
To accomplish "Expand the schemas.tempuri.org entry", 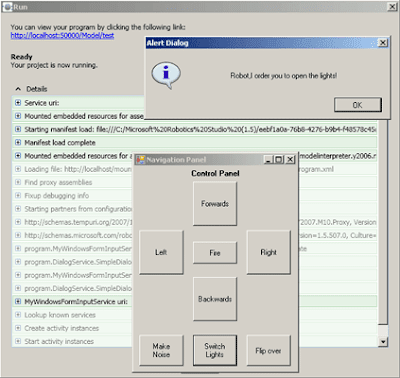I will point(18,222).
